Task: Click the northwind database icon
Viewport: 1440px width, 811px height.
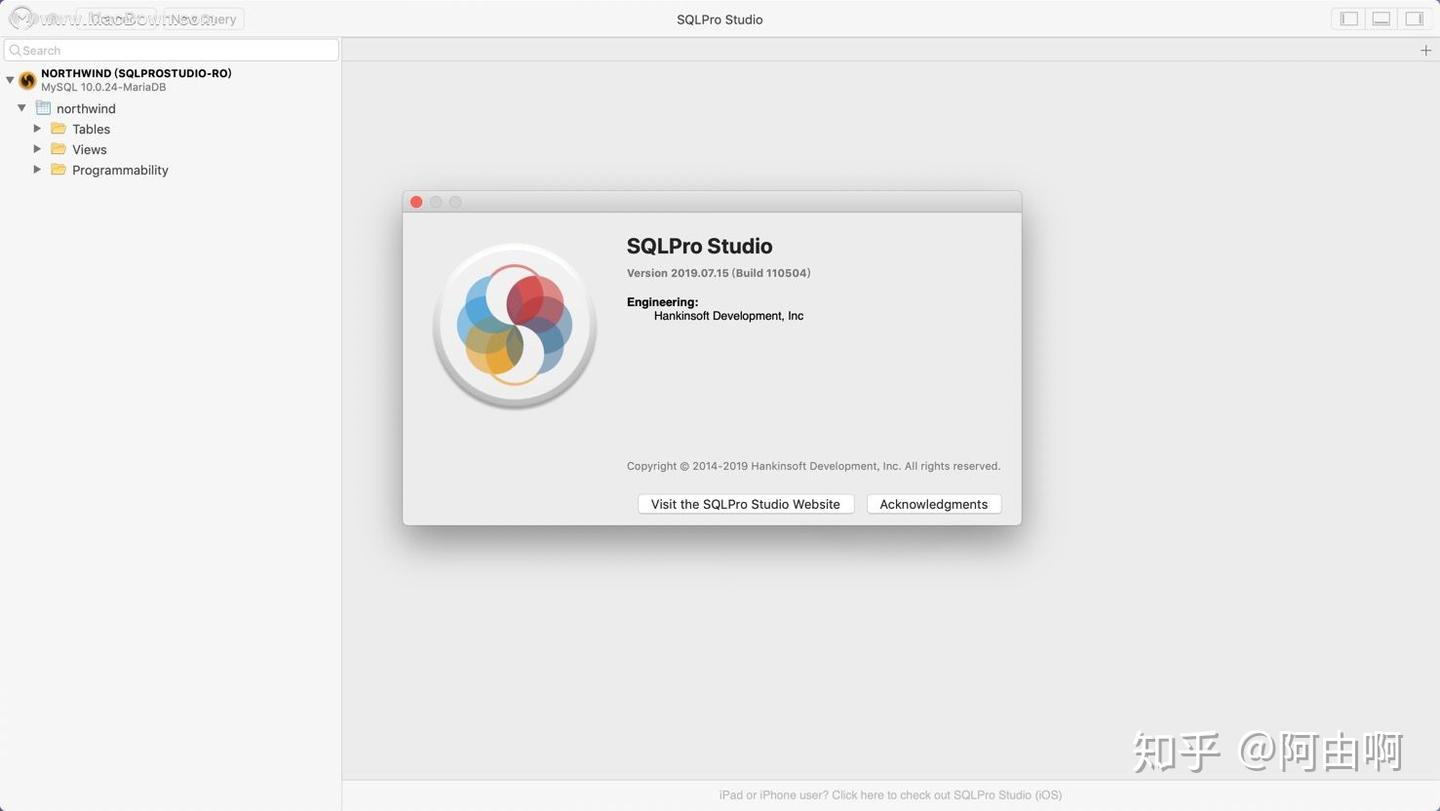Action: click(43, 108)
